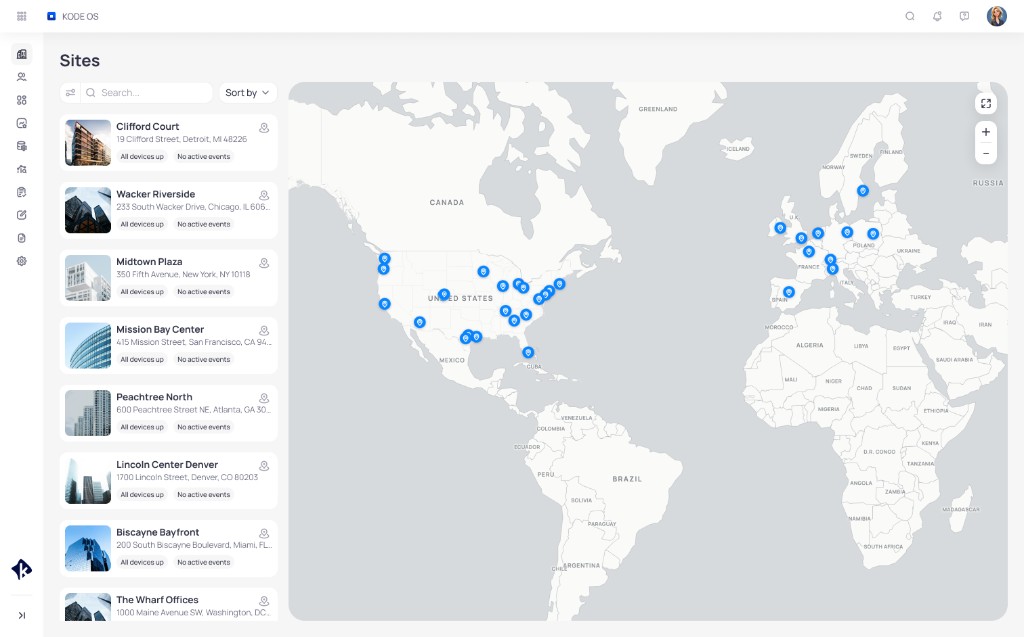Screen dimensions: 1024x637
Task: Open the Mission Bay Center site title
Action: pyautogui.click(x=160, y=329)
